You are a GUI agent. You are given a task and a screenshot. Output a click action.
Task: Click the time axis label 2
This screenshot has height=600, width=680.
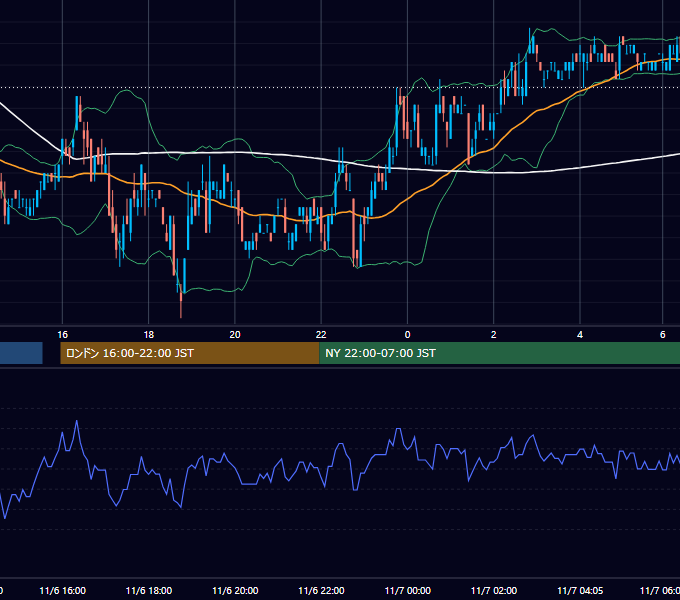494,334
